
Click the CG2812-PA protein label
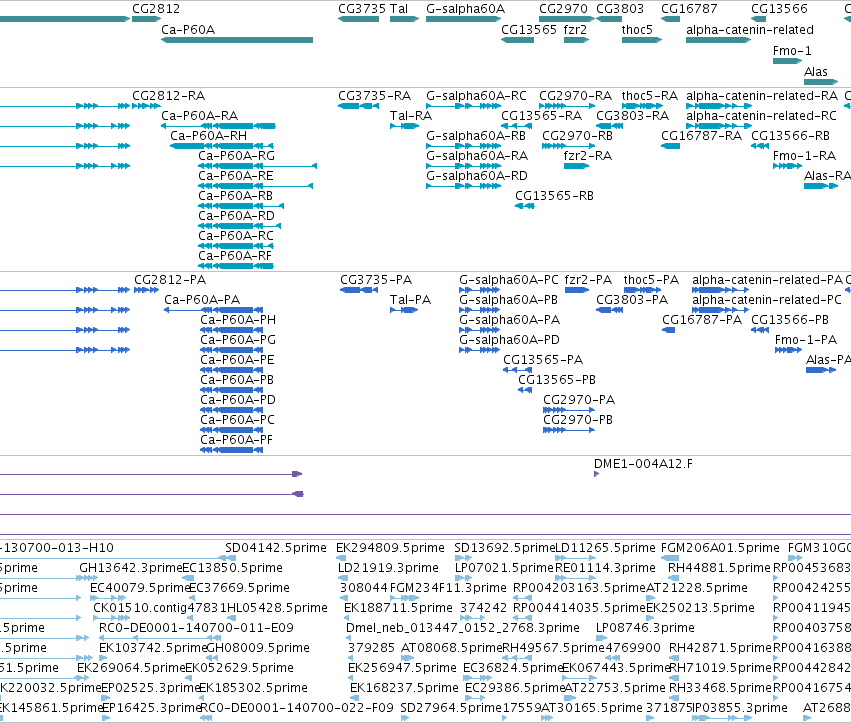(x=170, y=280)
